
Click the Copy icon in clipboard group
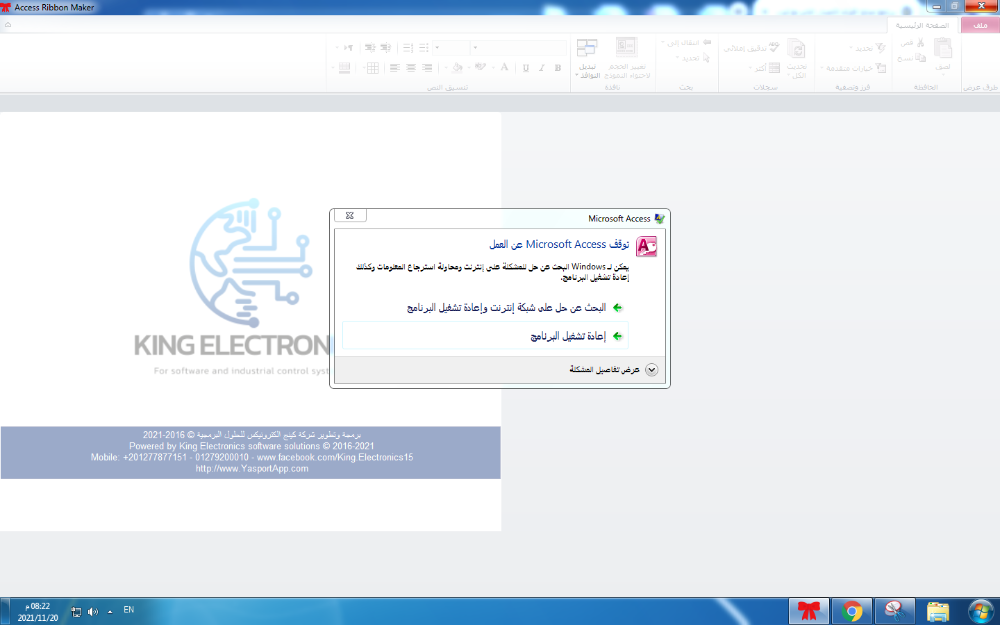point(920,57)
